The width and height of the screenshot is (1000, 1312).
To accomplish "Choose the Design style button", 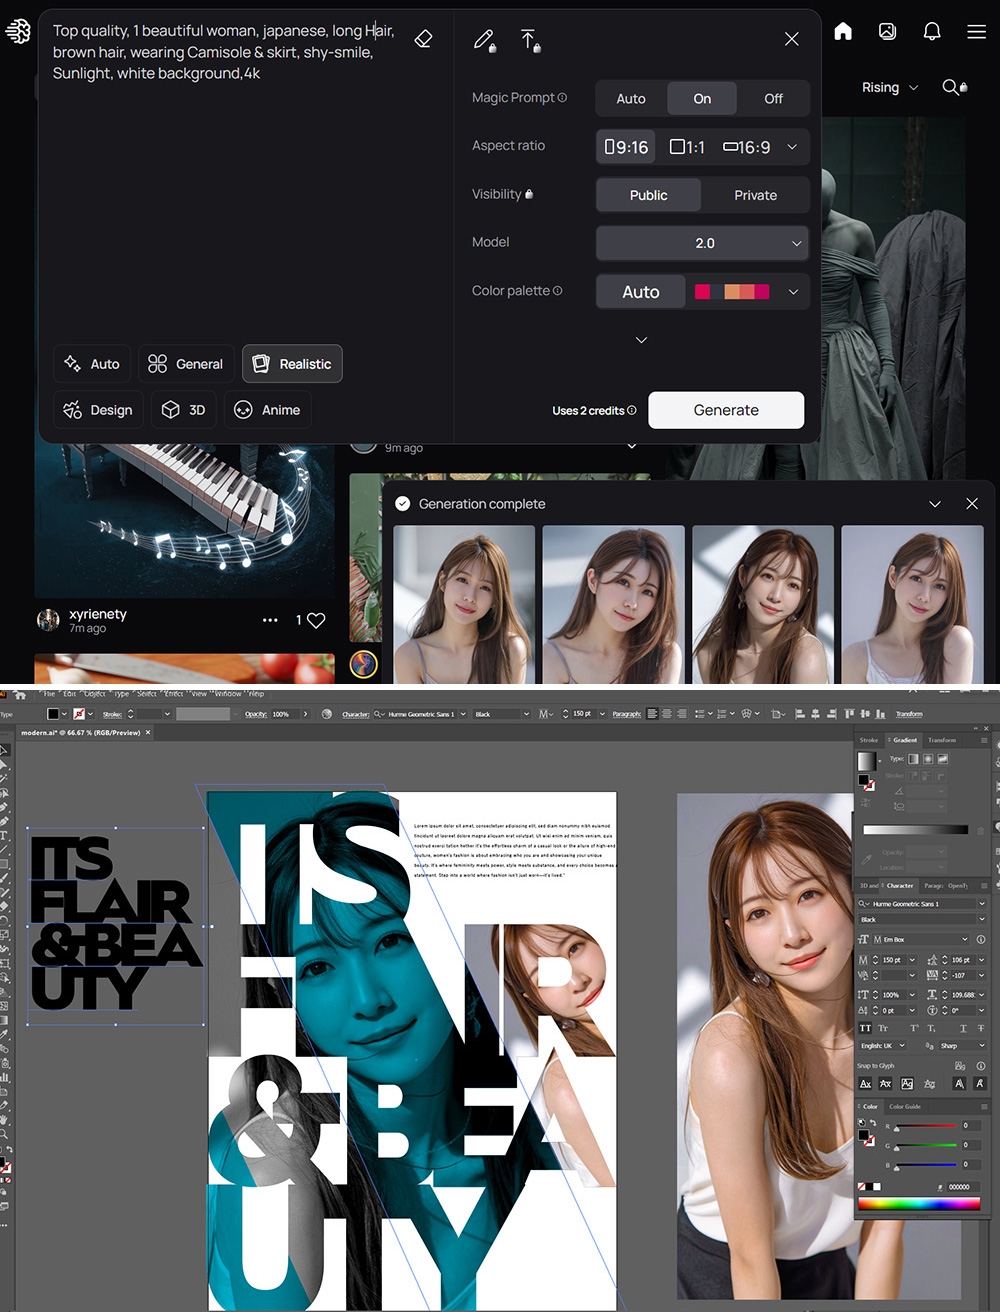I will [x=98, y=410].
